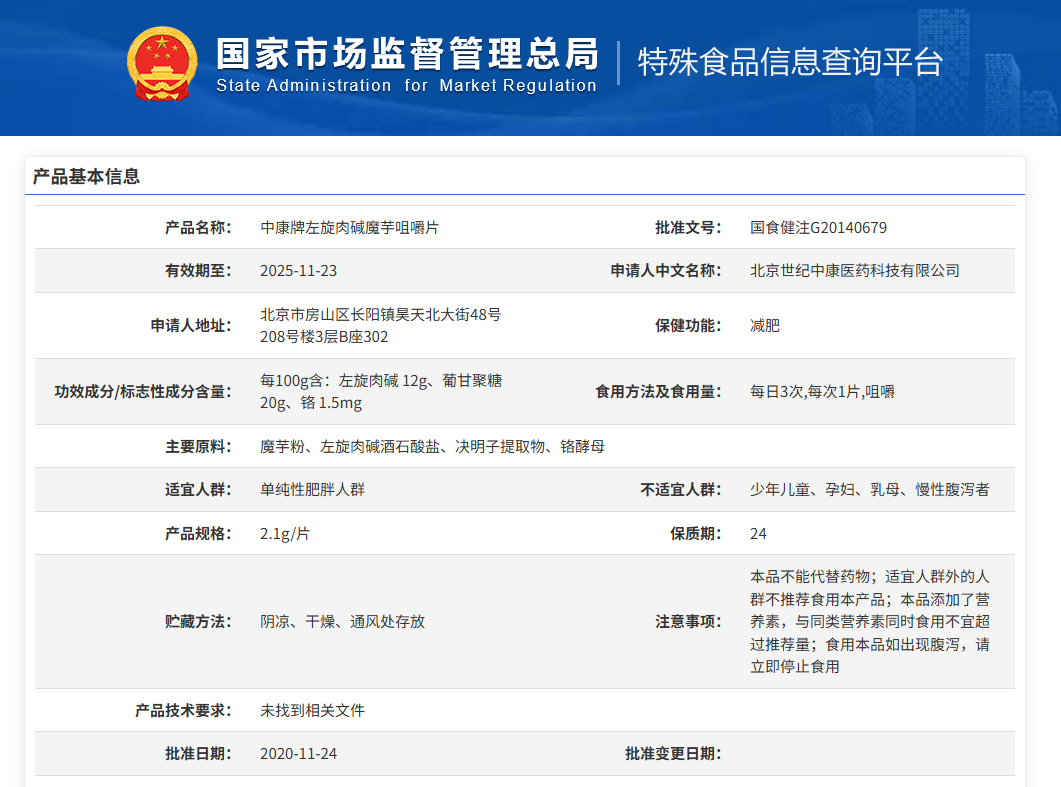Click the dosage text 每日3次,每次1片,咀嚼
1061x787 pixels.
point(822,392)
